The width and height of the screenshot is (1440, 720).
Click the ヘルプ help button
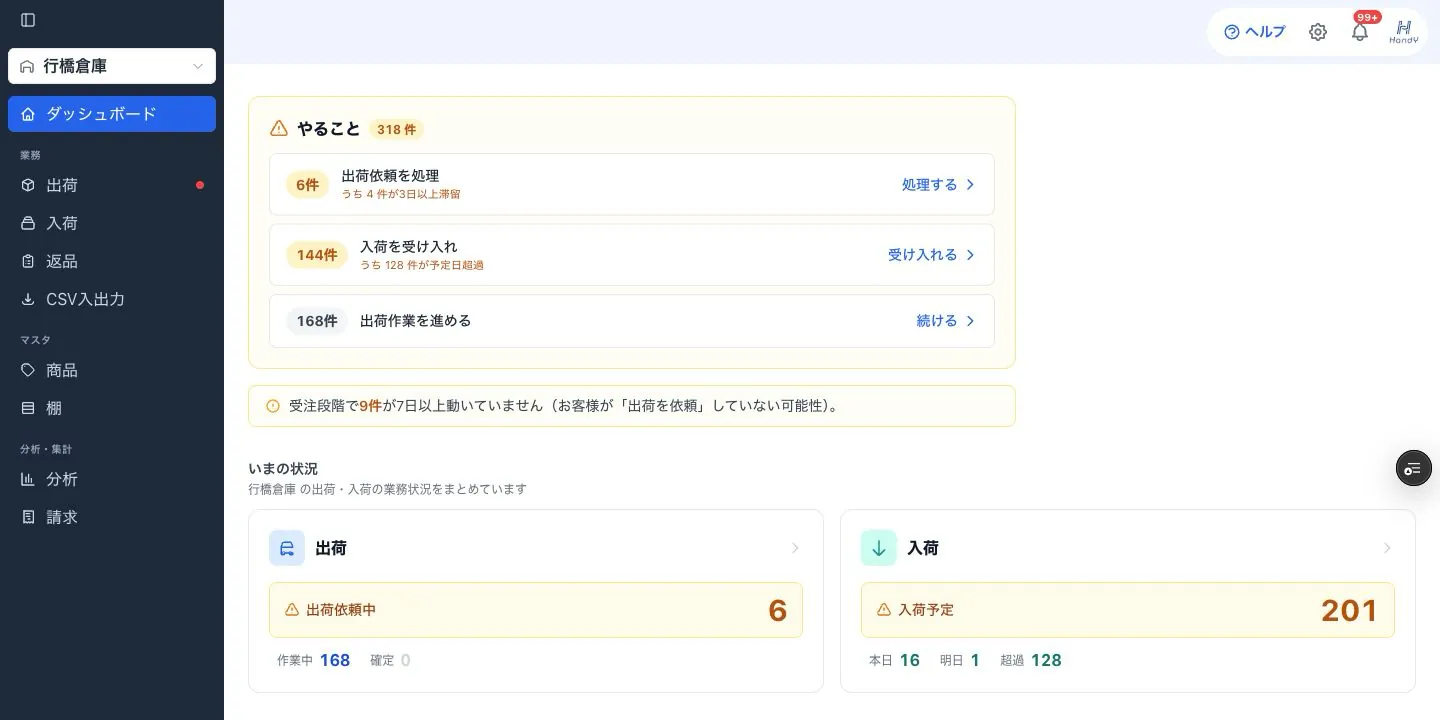[x=1254, y=32]
